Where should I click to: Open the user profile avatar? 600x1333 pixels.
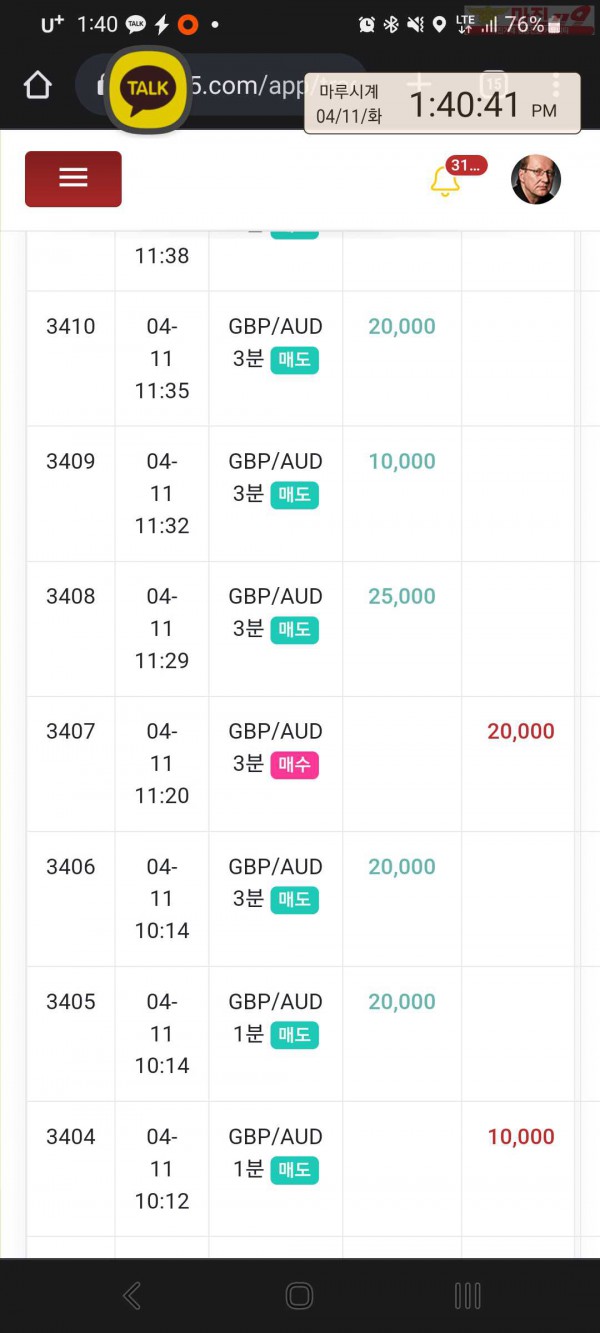tap(536, 180)
